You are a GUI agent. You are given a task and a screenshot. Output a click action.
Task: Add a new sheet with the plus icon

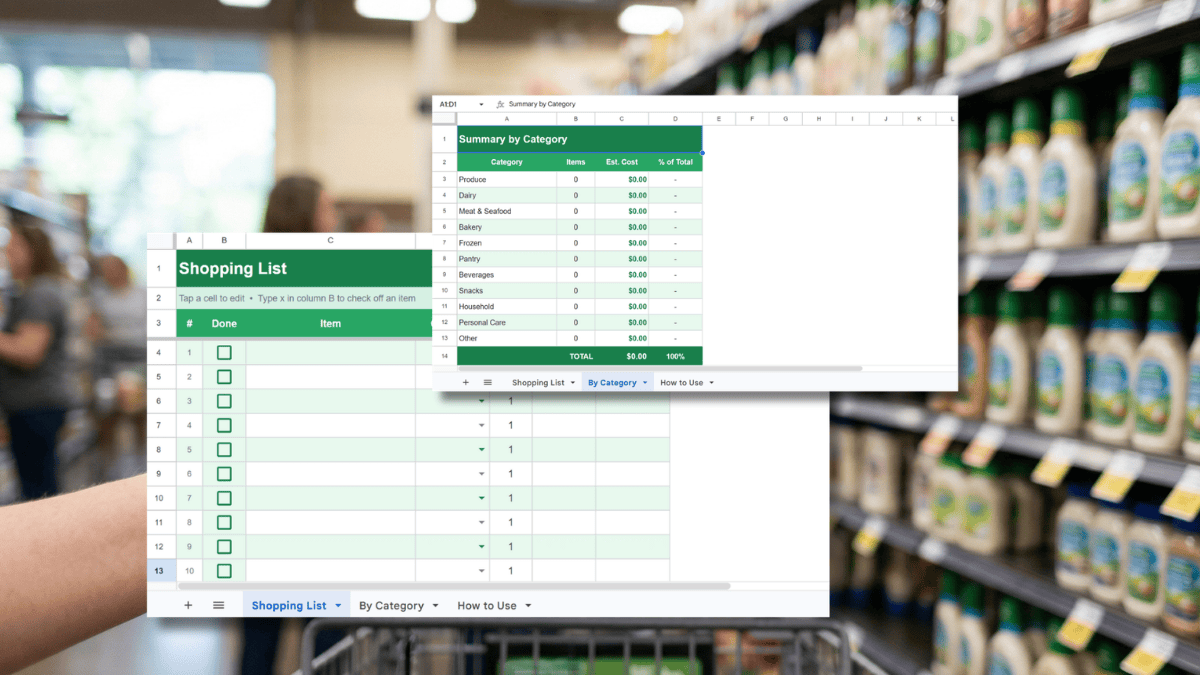click(188, 605)
